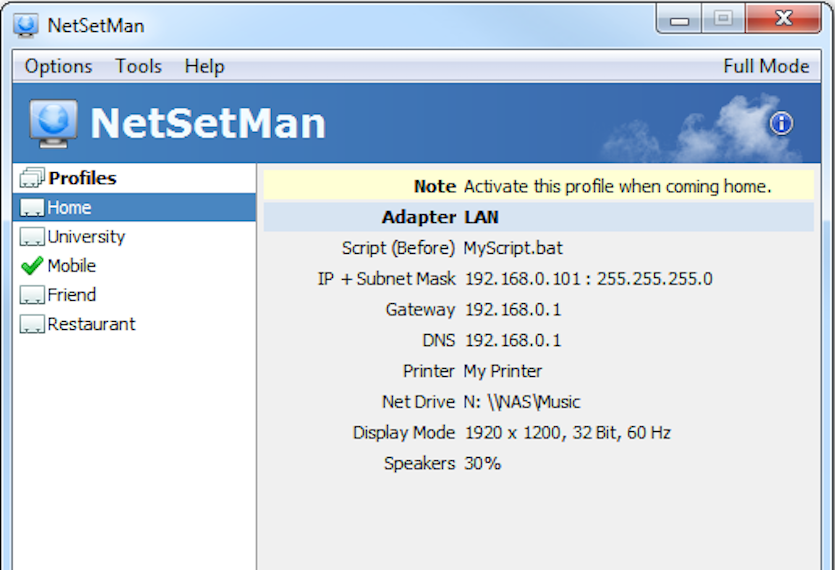Click the 'Net Drive' label

click(419, 402)
